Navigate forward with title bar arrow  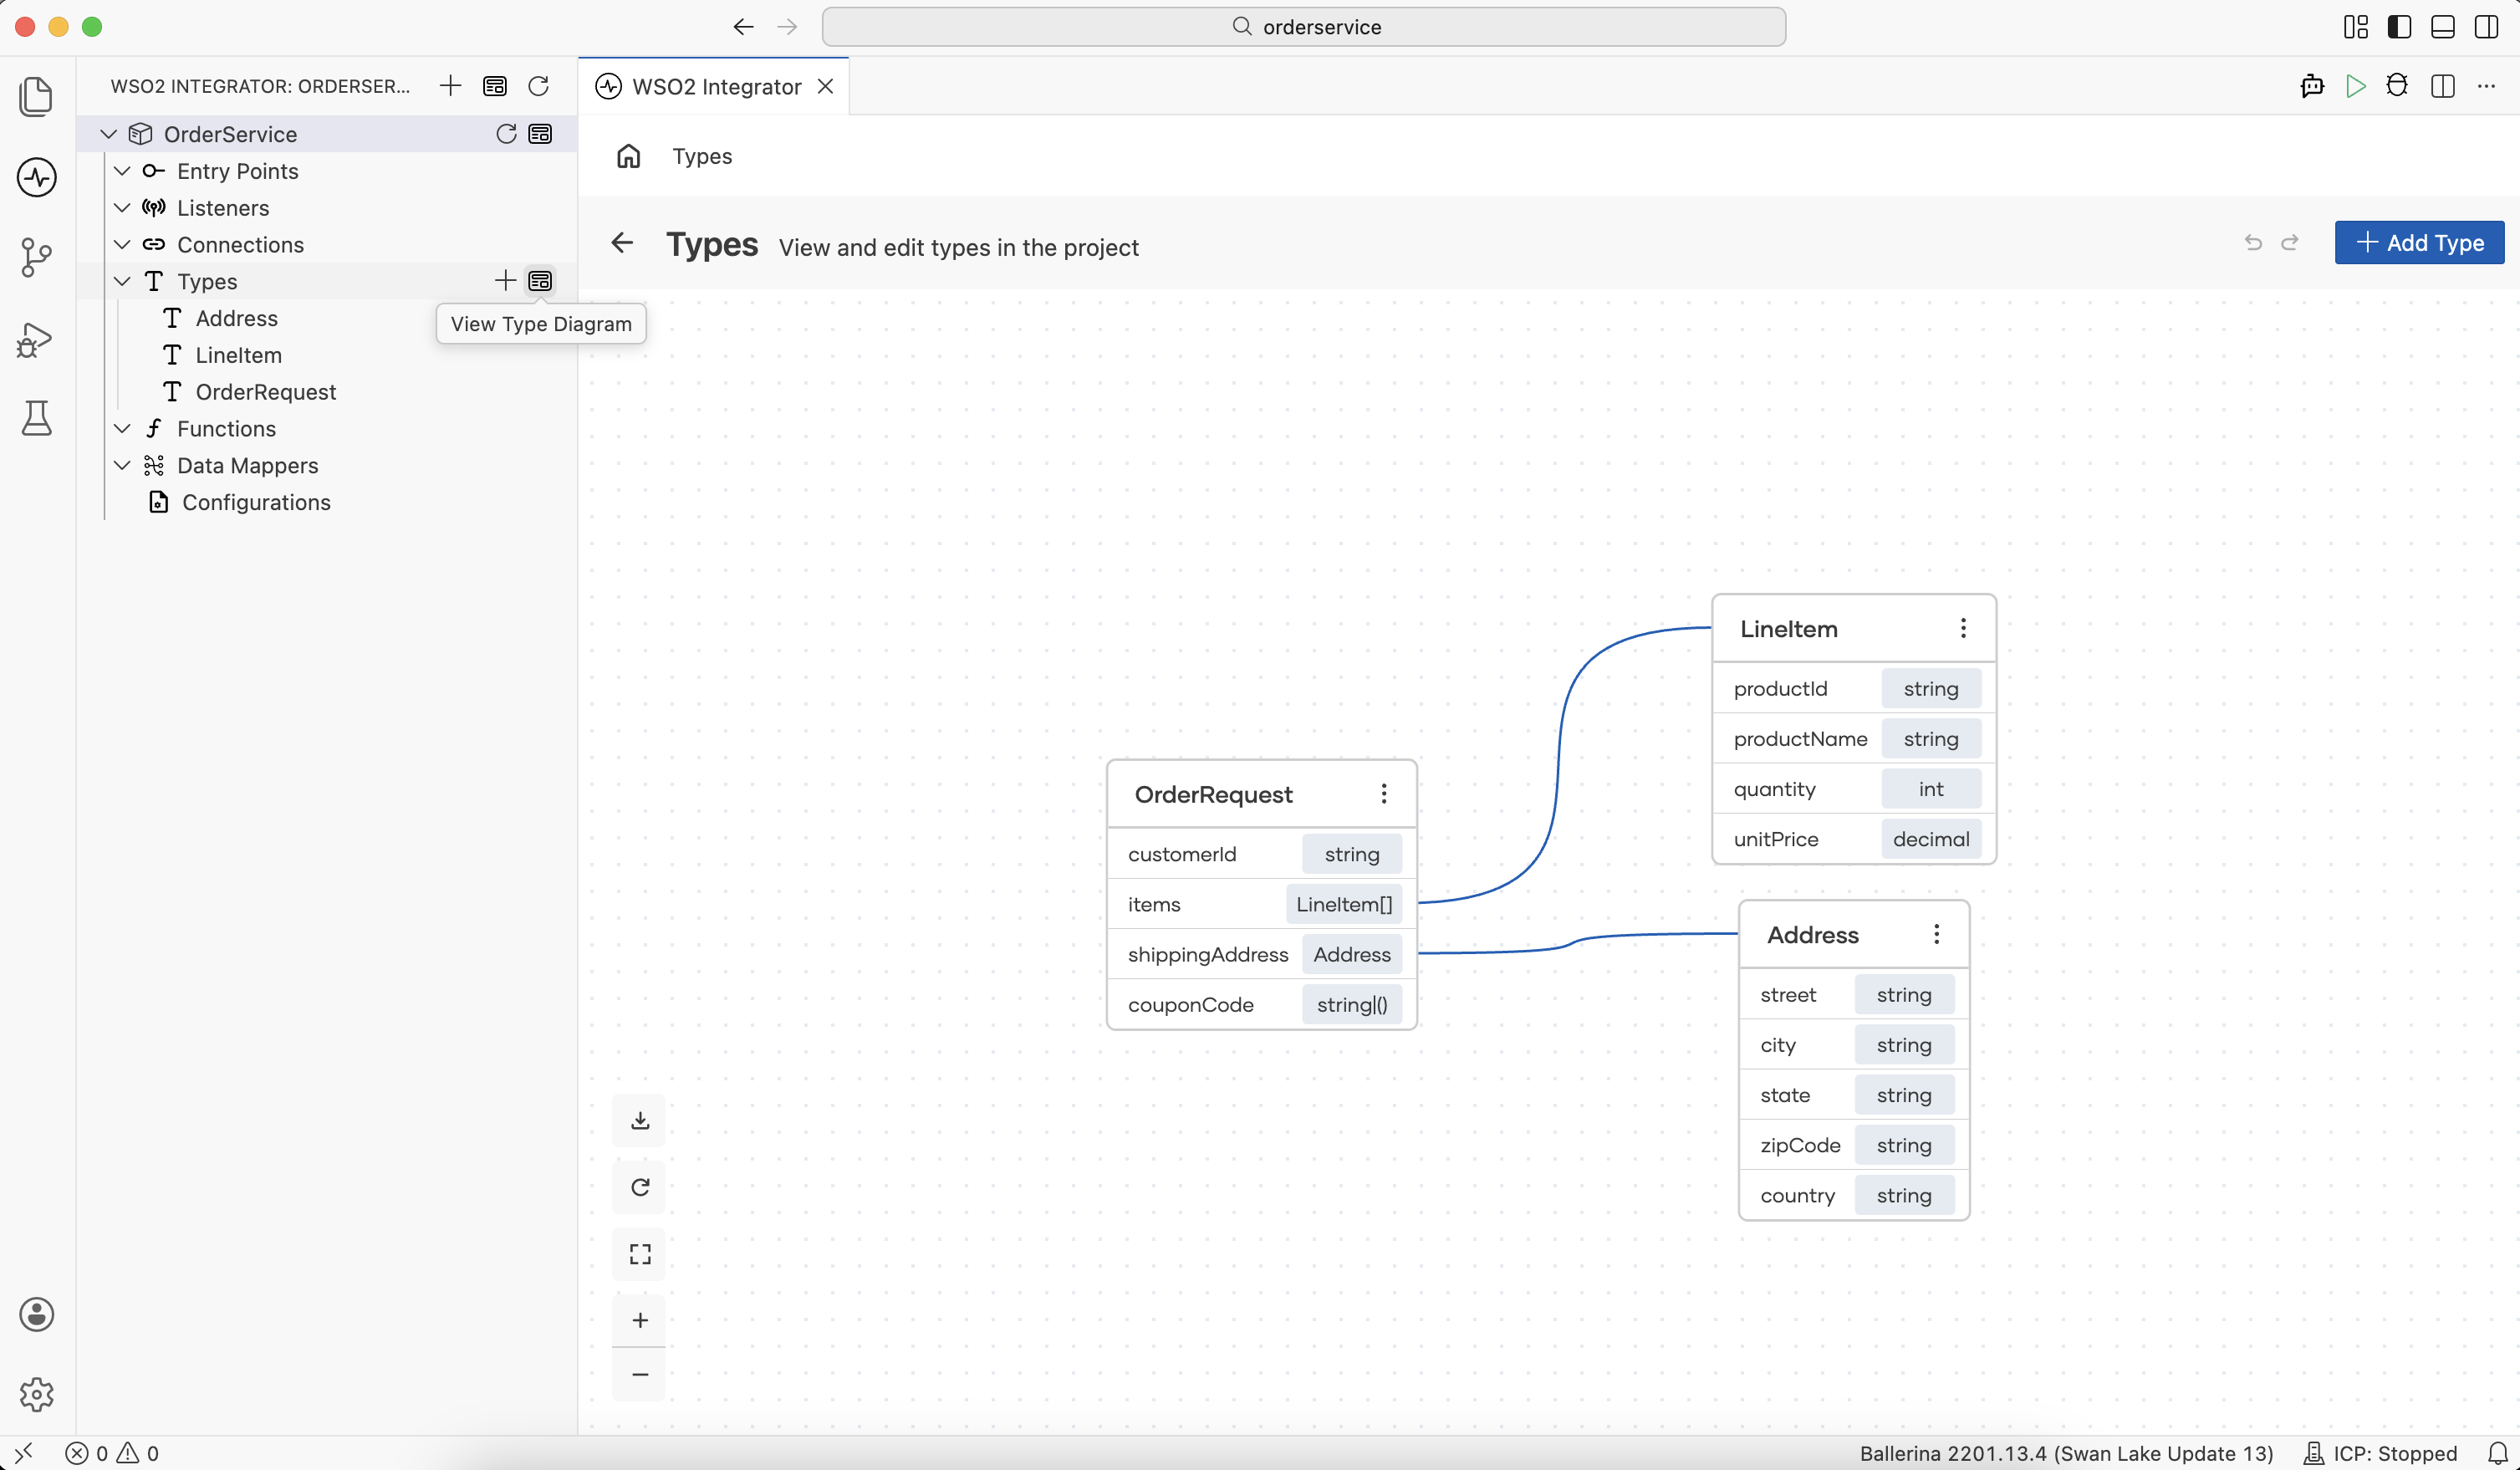[x=787, y=27]
